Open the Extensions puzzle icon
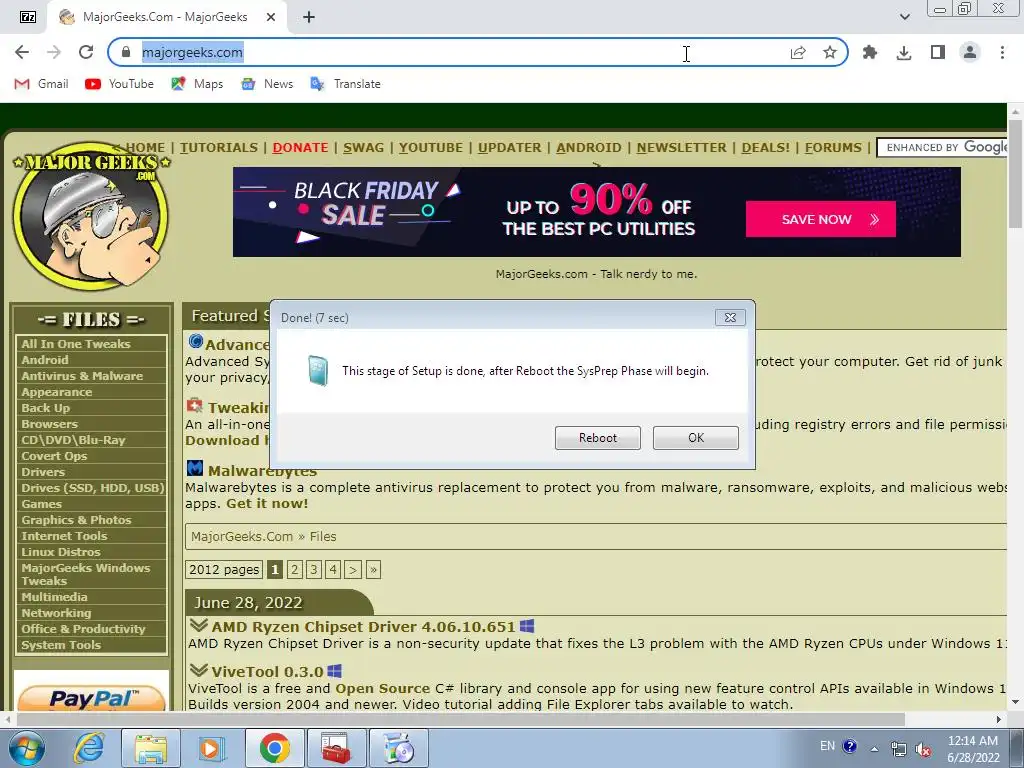Image resolution: width=1024 pixels, height=768 pixels. (870, 52)
